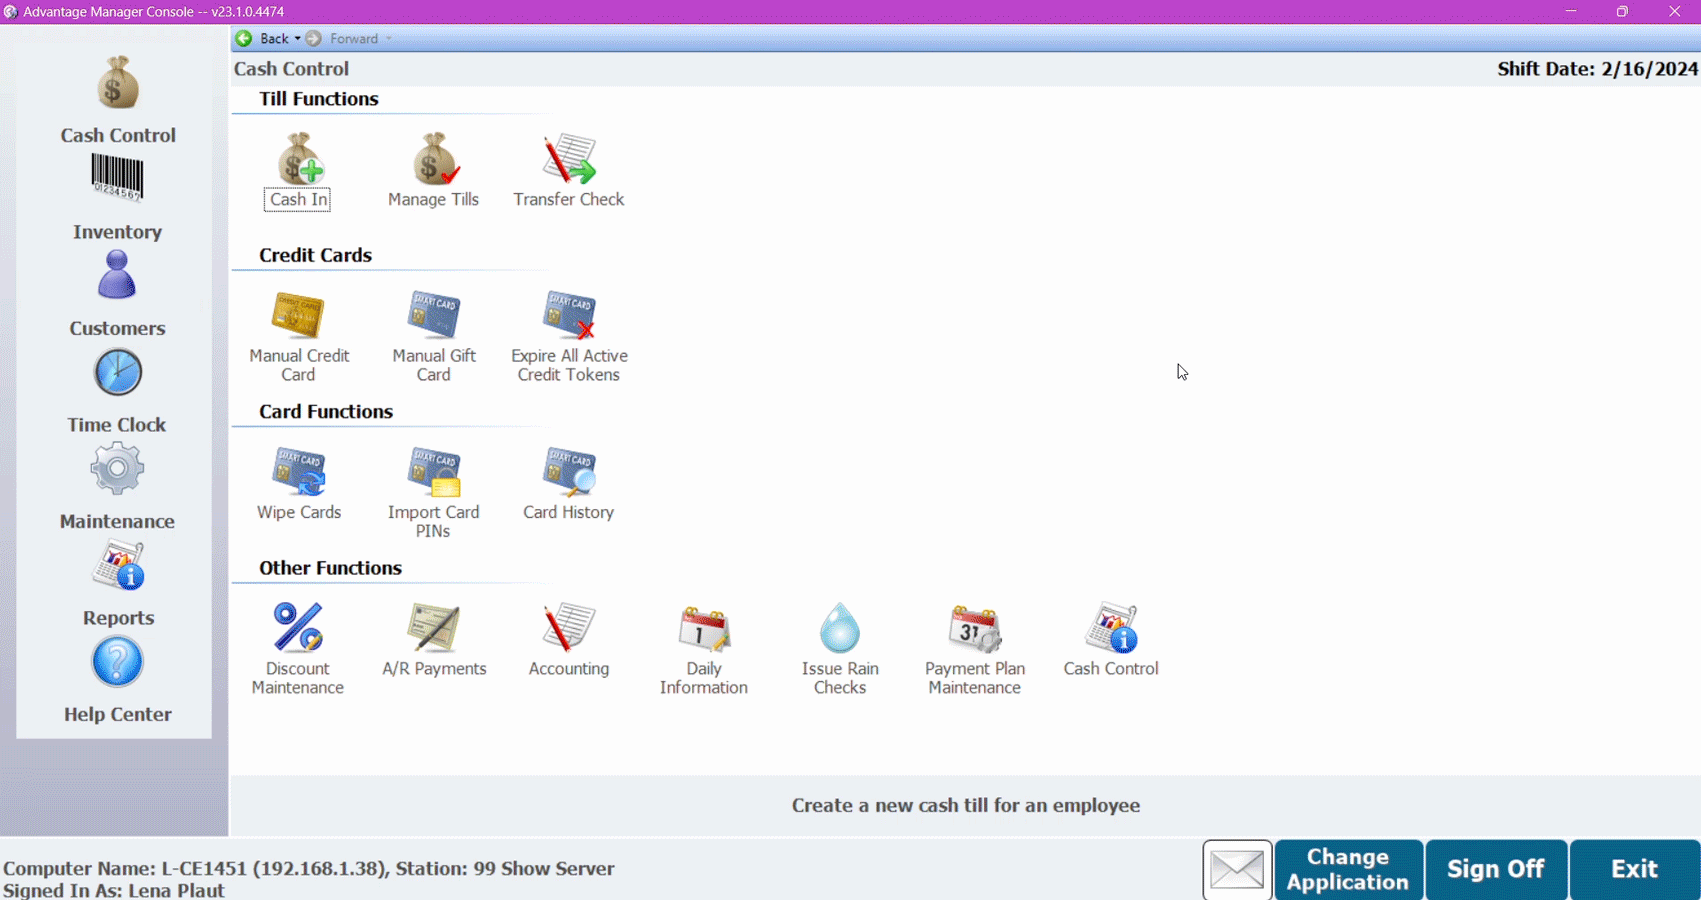Click the Till Functions section heading

318,99
